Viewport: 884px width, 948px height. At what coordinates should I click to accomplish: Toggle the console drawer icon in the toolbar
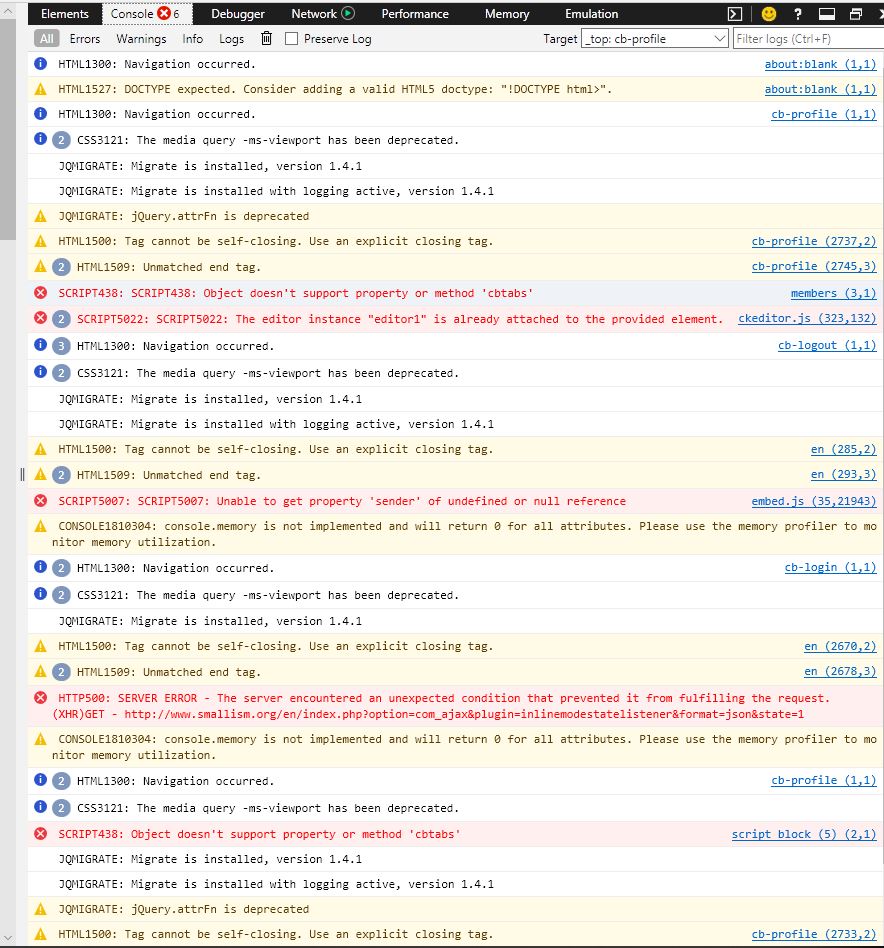tap(735, 13)
